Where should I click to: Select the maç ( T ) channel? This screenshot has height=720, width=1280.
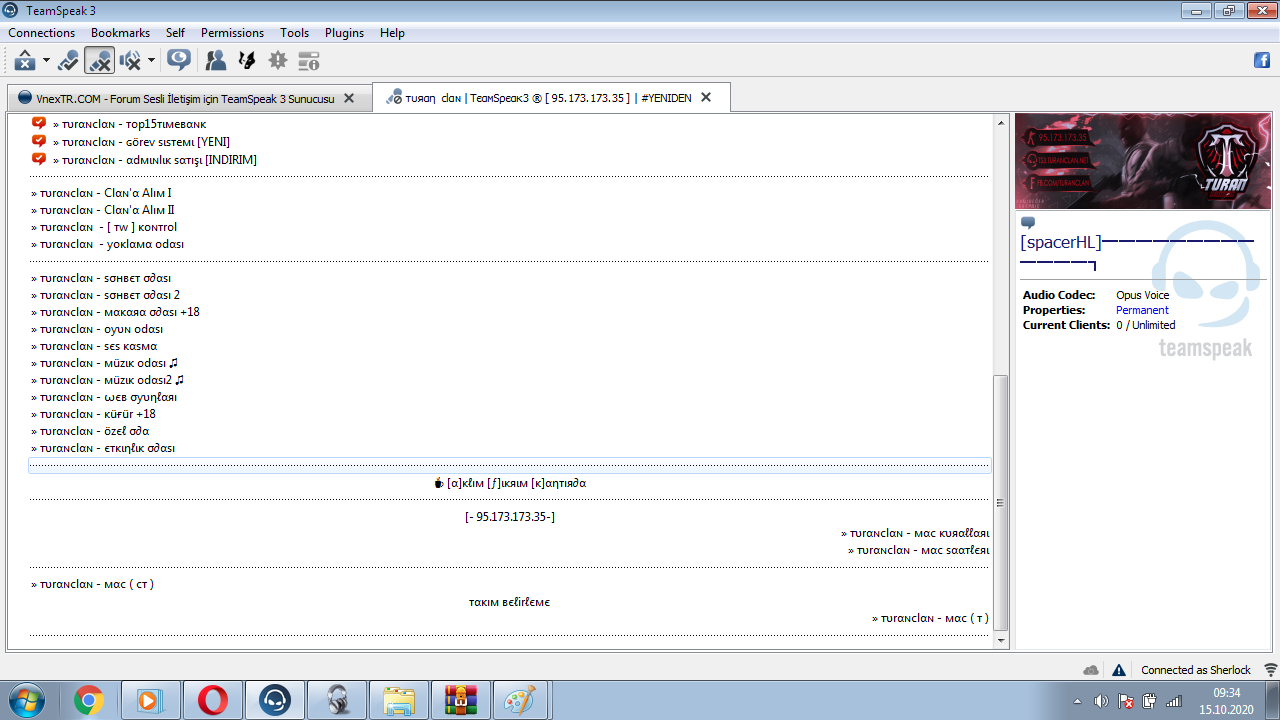930,618
